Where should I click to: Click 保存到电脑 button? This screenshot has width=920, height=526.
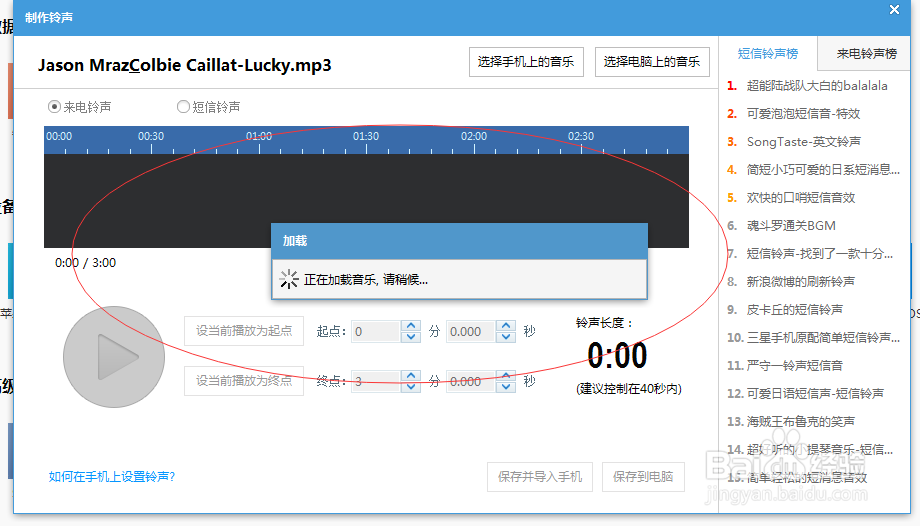coord(643,477)
